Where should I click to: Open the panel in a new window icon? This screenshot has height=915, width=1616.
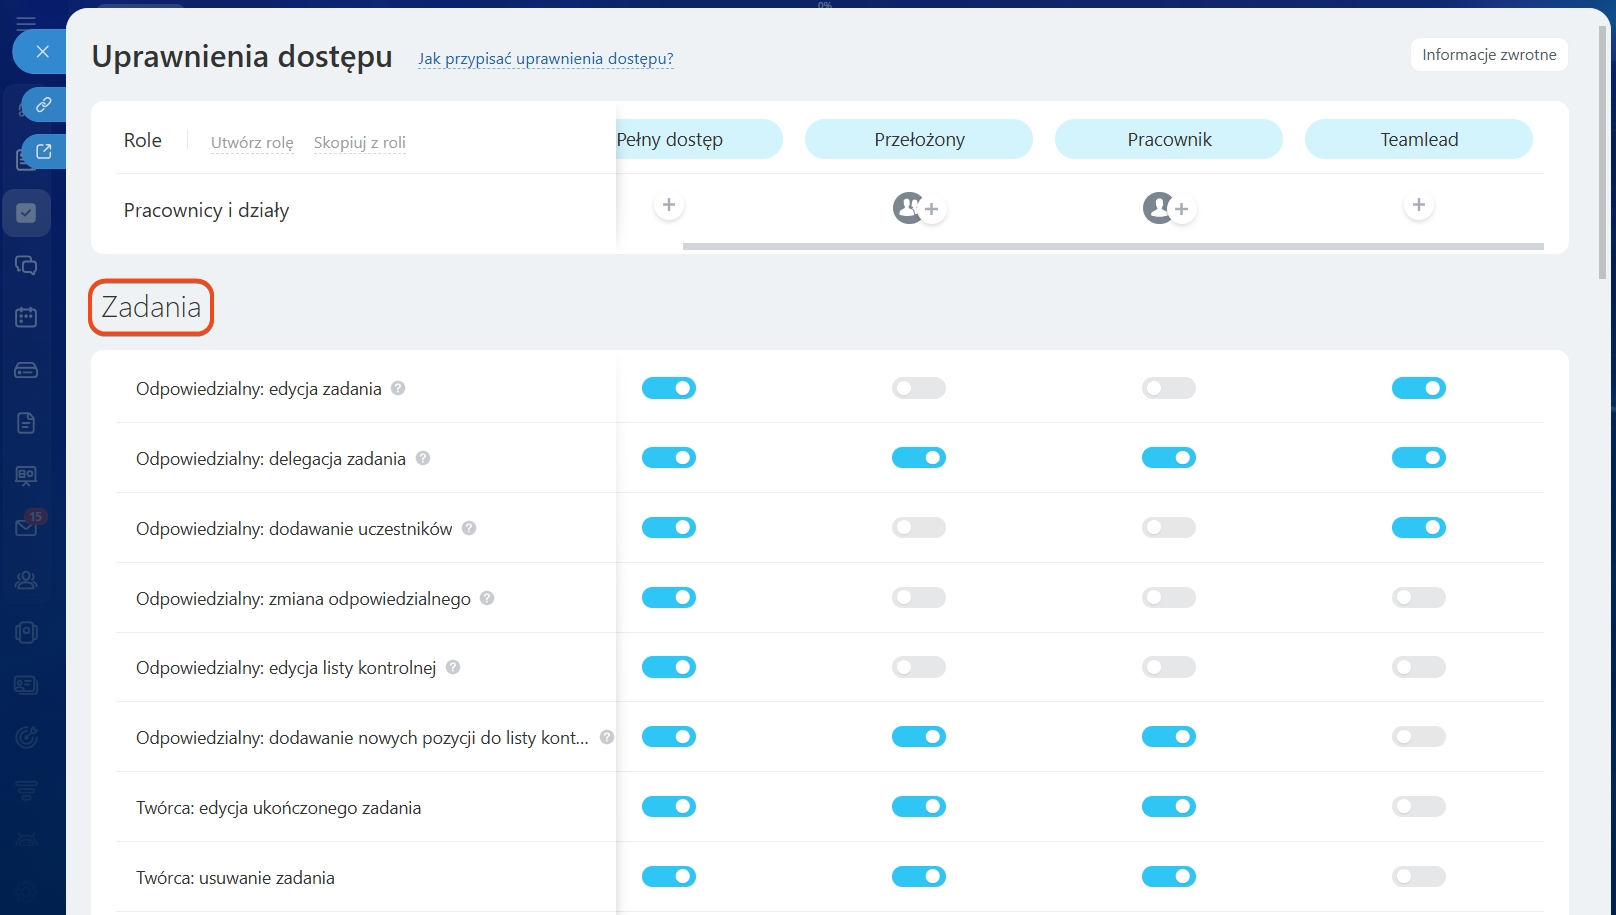click(x=44, y=152)
